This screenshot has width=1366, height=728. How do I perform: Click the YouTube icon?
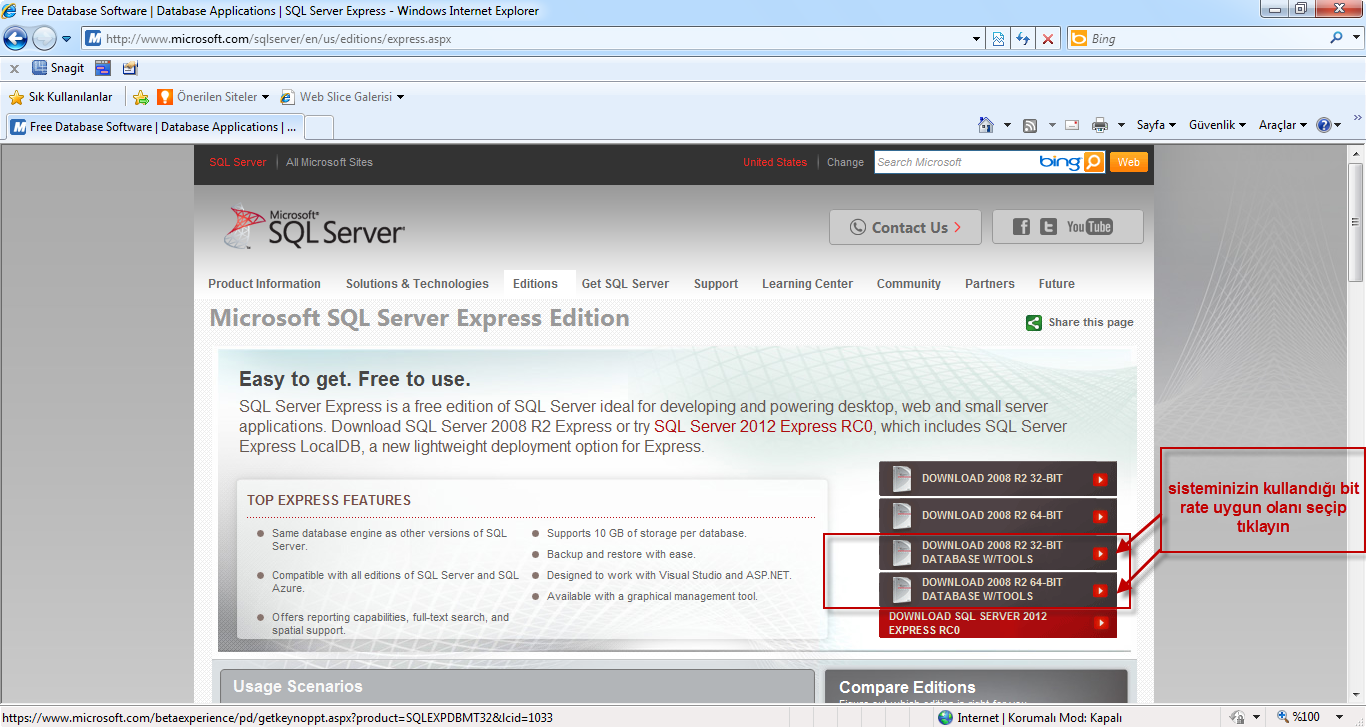pos(1089,227)
